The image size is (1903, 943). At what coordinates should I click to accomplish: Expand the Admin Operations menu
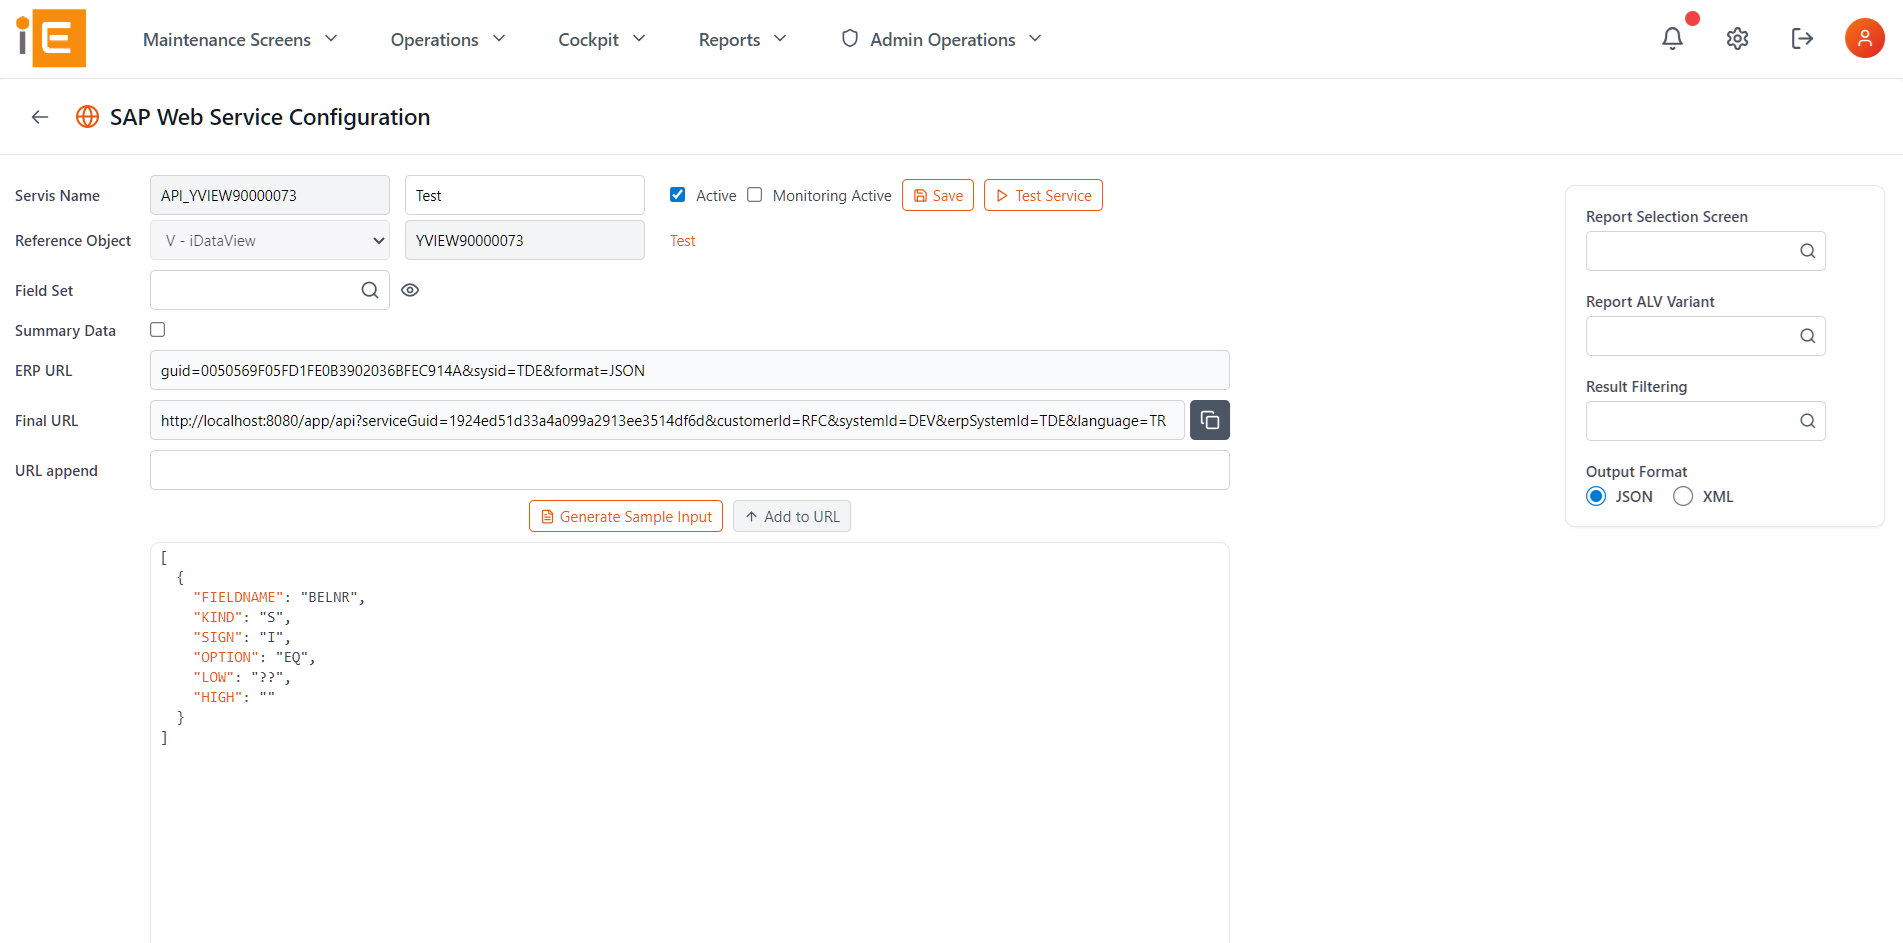click(x=940, y=39)
